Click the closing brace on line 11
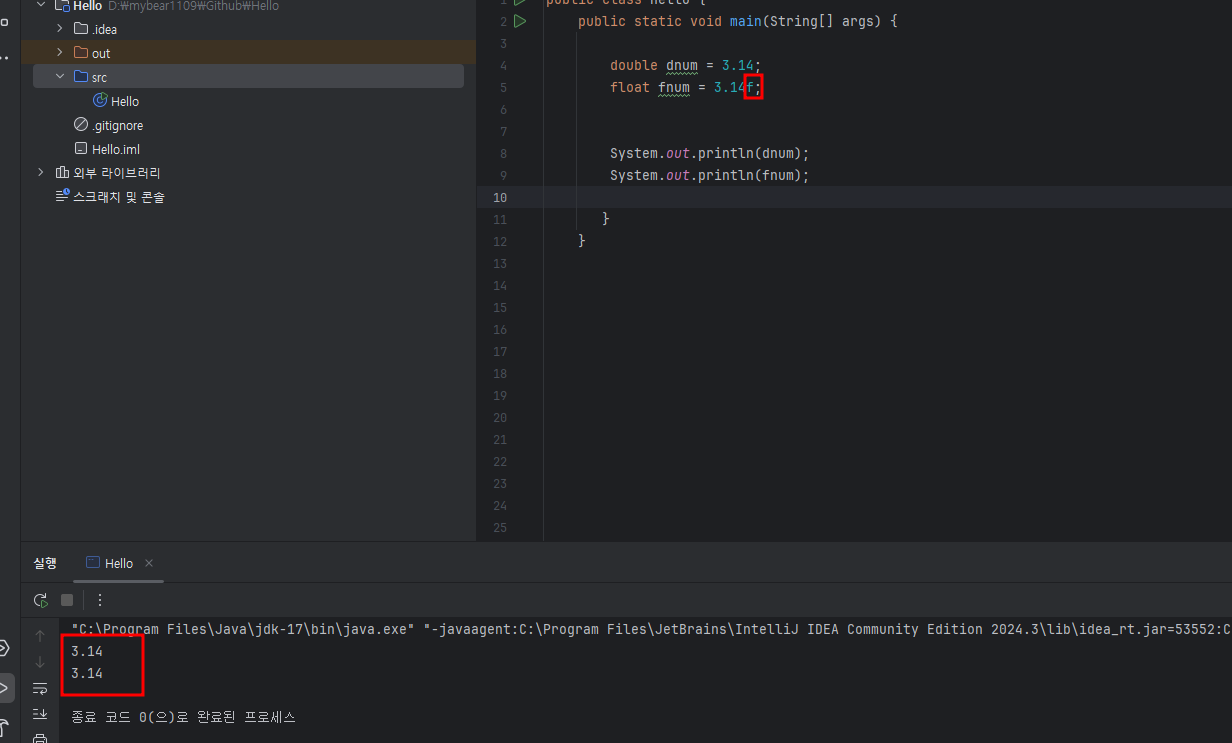 tap(606, 219)
